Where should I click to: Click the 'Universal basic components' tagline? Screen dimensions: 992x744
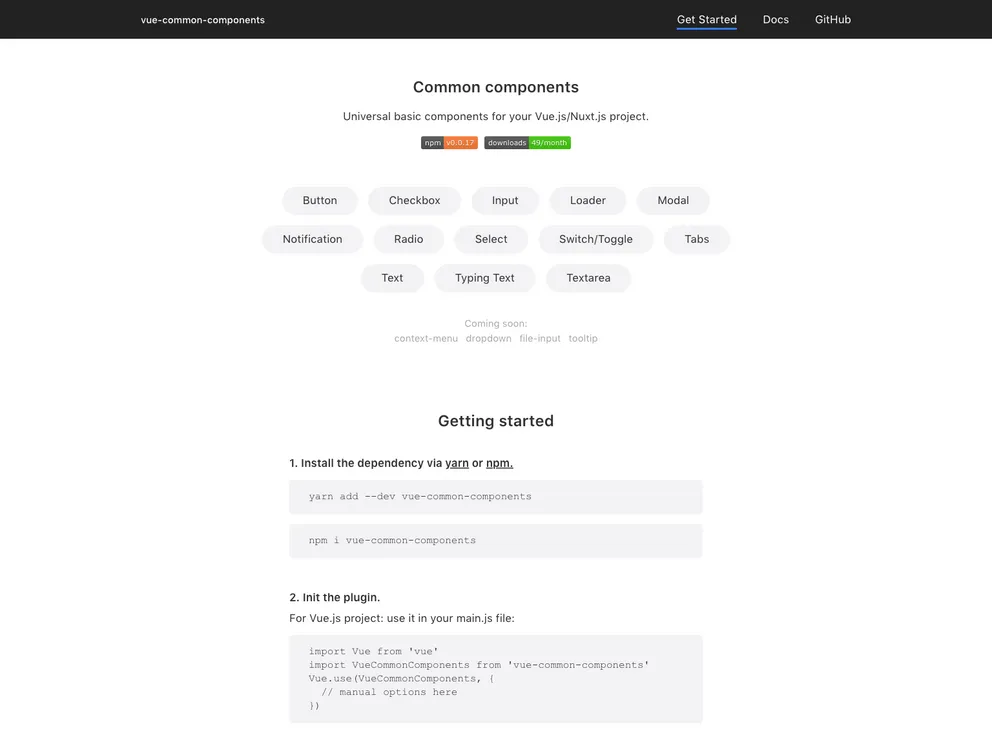coord(496,116)
